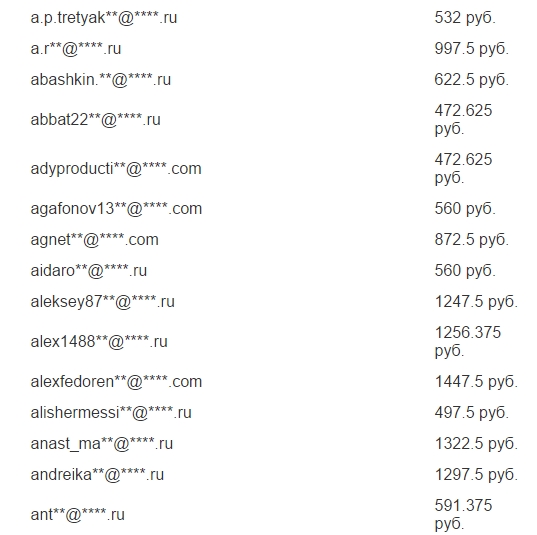Select alex1488**@****.ru email row
The image size is (537, 535).
(x=99, y=342)
